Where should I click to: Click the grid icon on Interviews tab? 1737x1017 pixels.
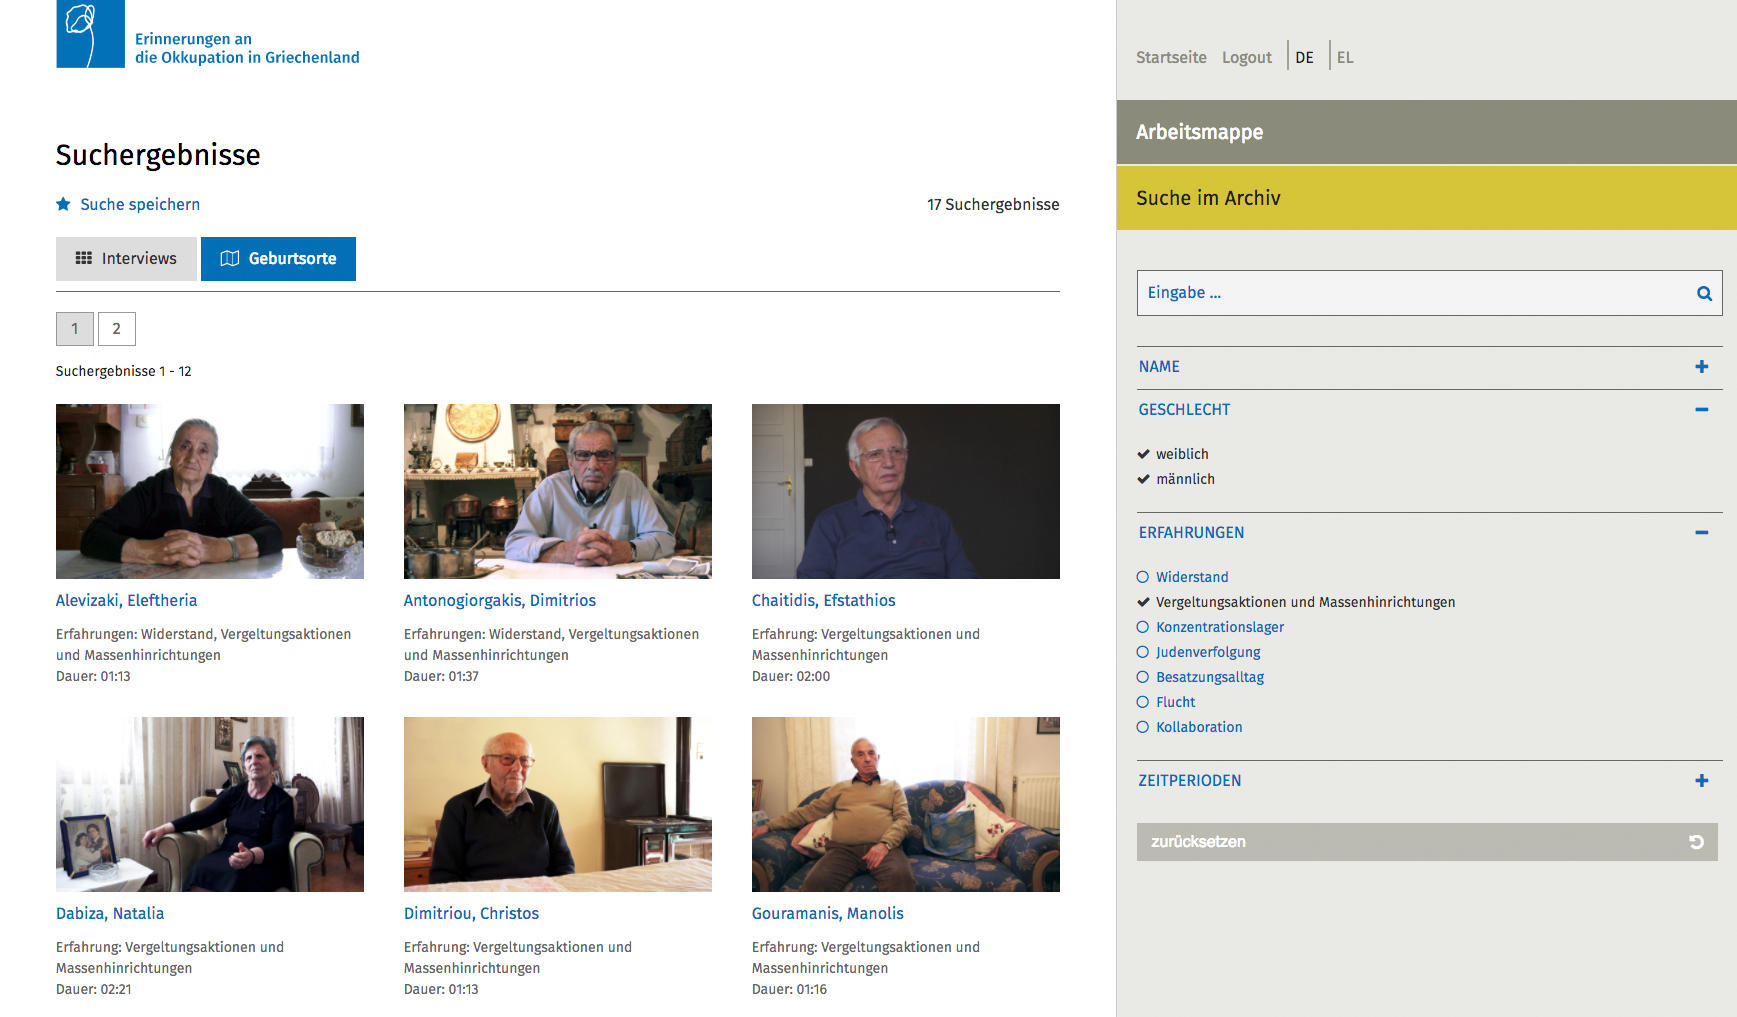tap(84, 258)
